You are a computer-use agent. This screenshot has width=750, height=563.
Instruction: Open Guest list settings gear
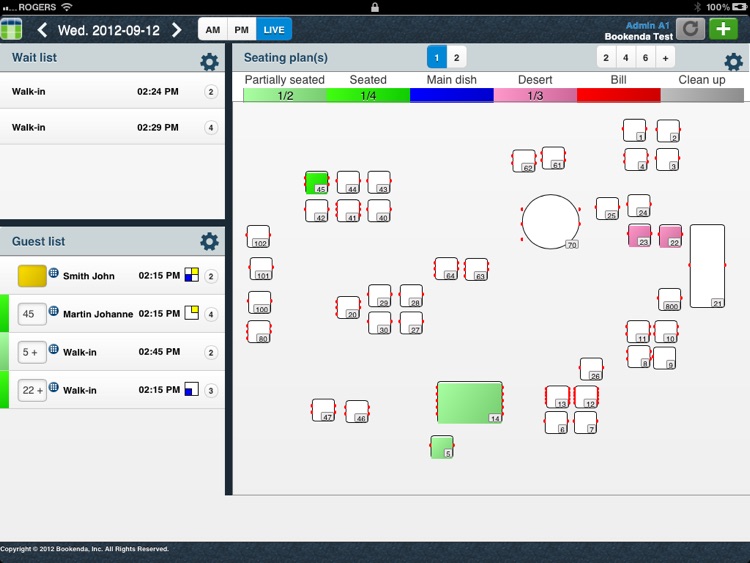coord(209,242)
